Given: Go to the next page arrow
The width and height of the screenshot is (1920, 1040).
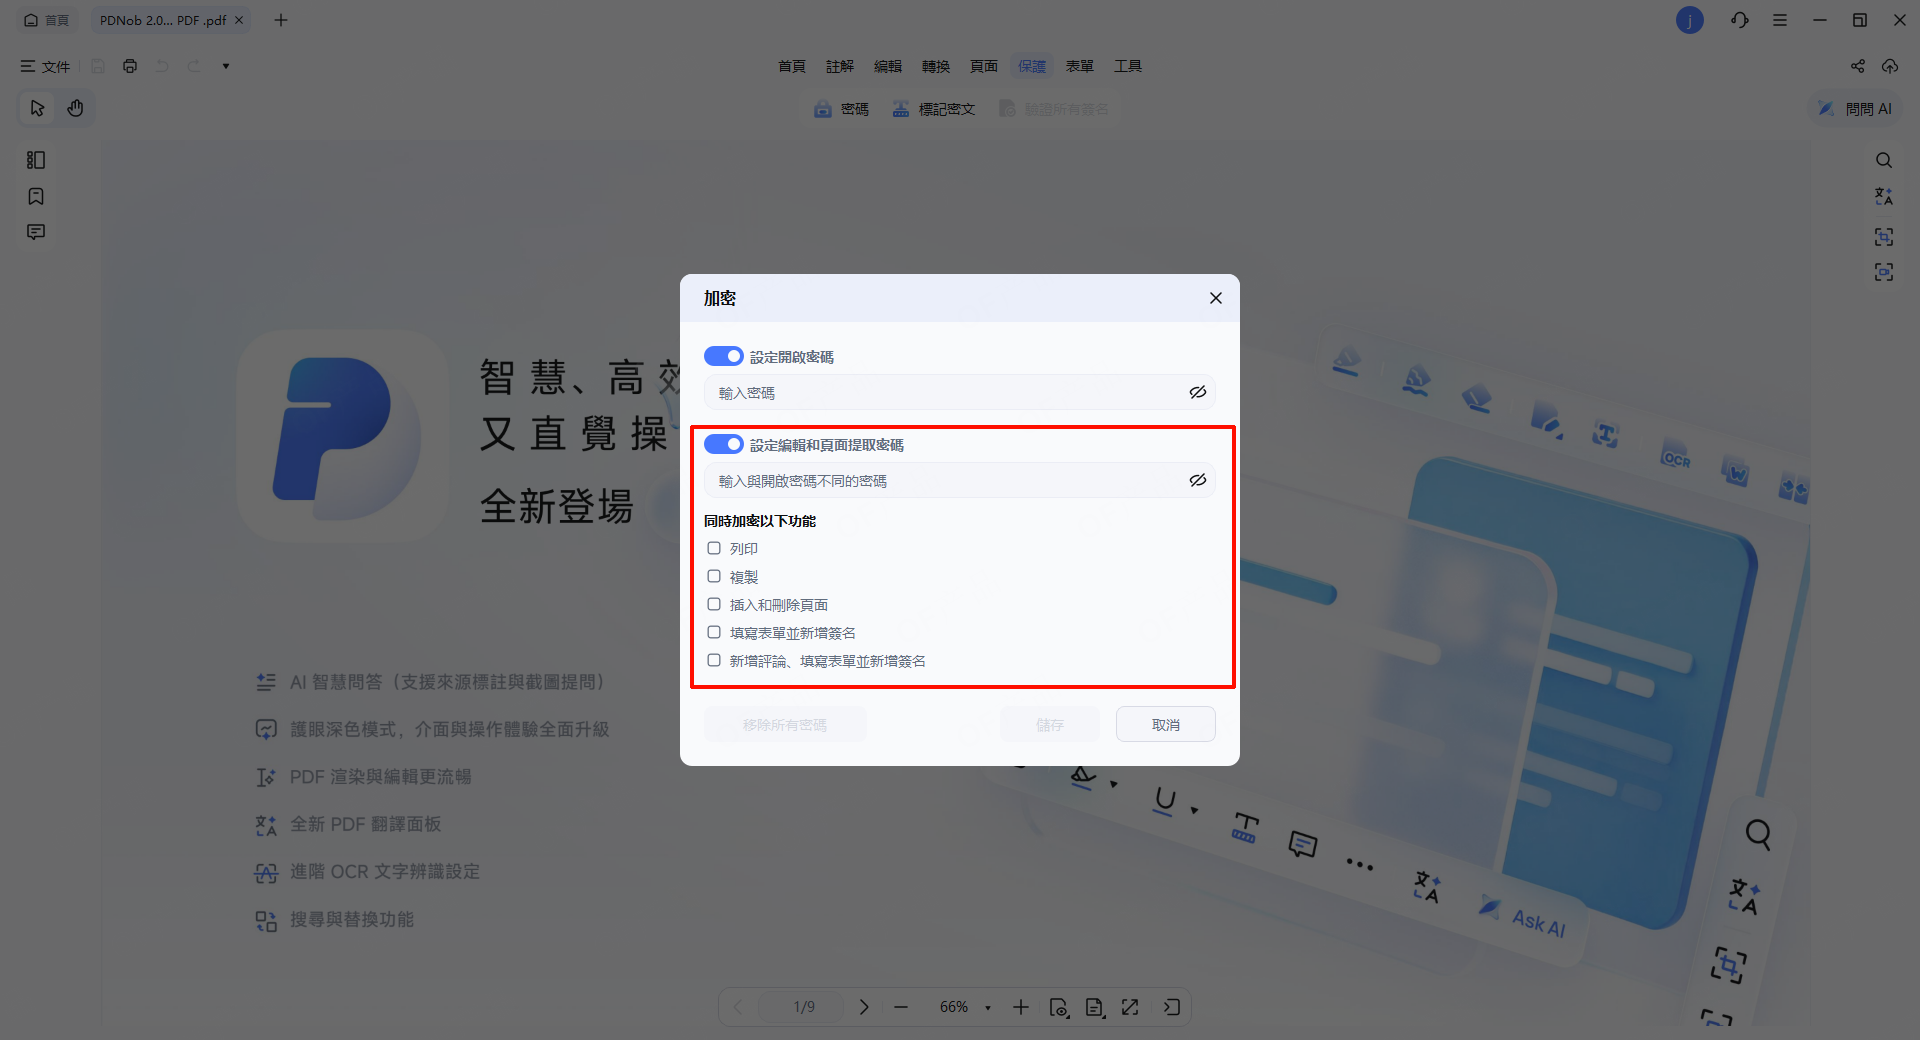Looking at the screenshot, I should (x=864, y=1007).
